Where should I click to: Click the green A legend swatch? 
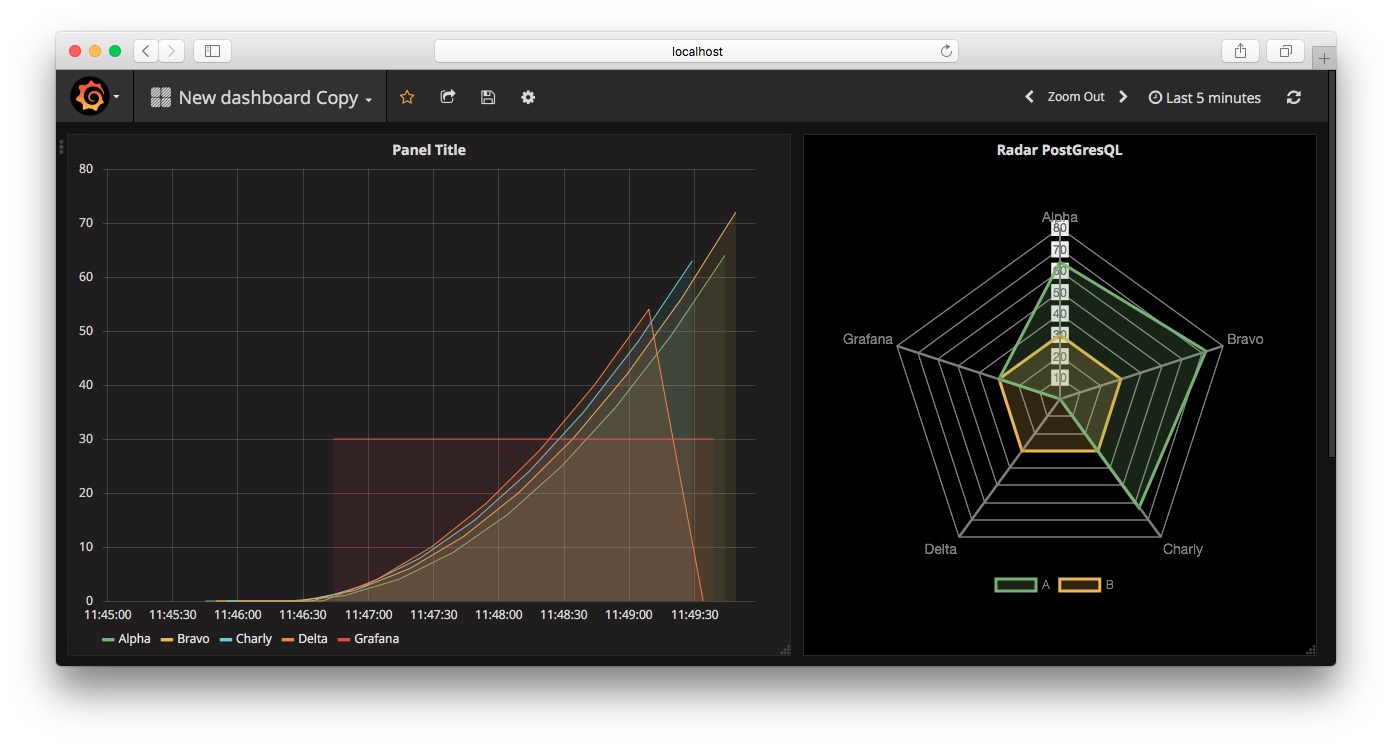1015,584
